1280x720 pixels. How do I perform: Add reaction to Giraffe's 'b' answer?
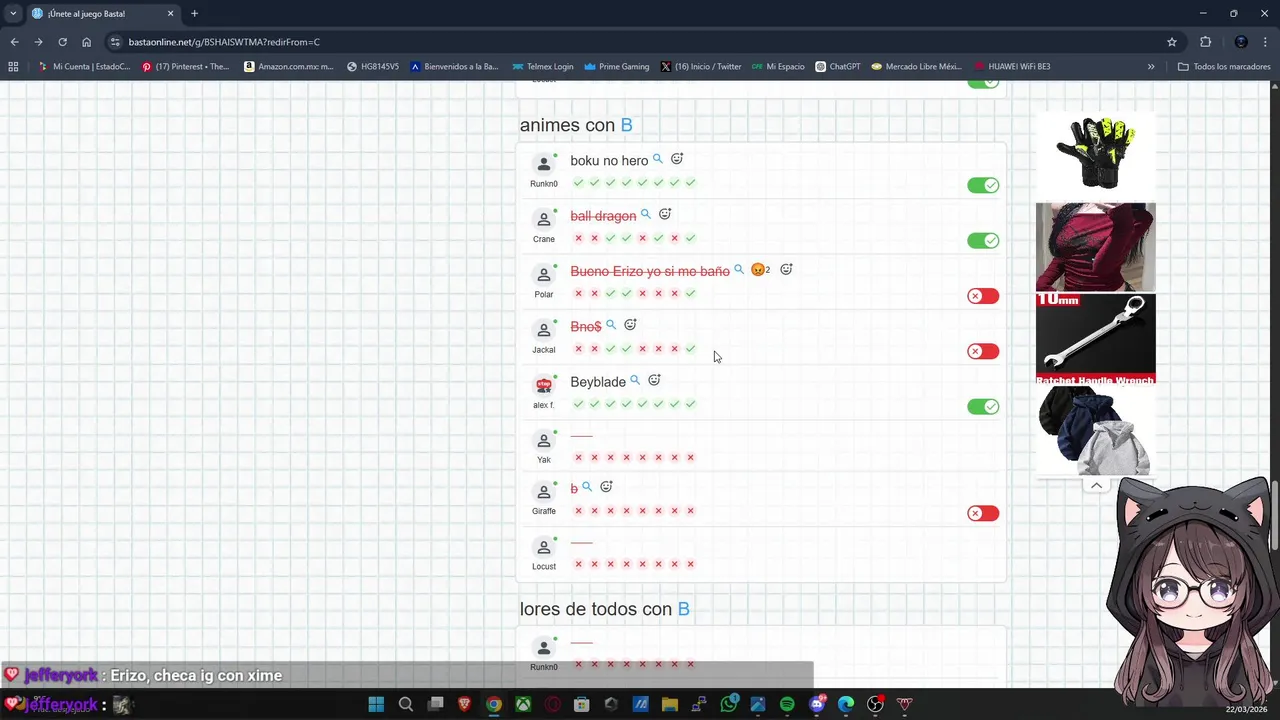tap(606, 487)
